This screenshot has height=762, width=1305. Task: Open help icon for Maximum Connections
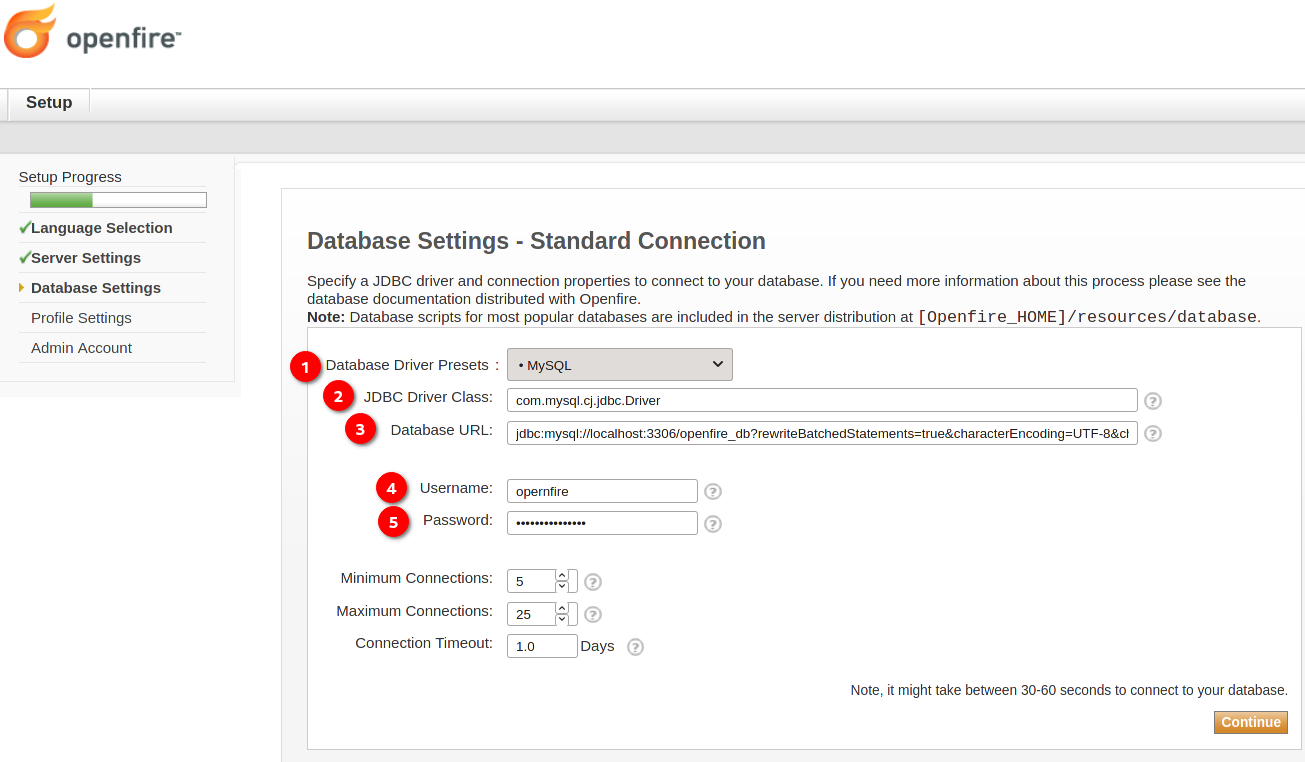click(x=593, y=615)
